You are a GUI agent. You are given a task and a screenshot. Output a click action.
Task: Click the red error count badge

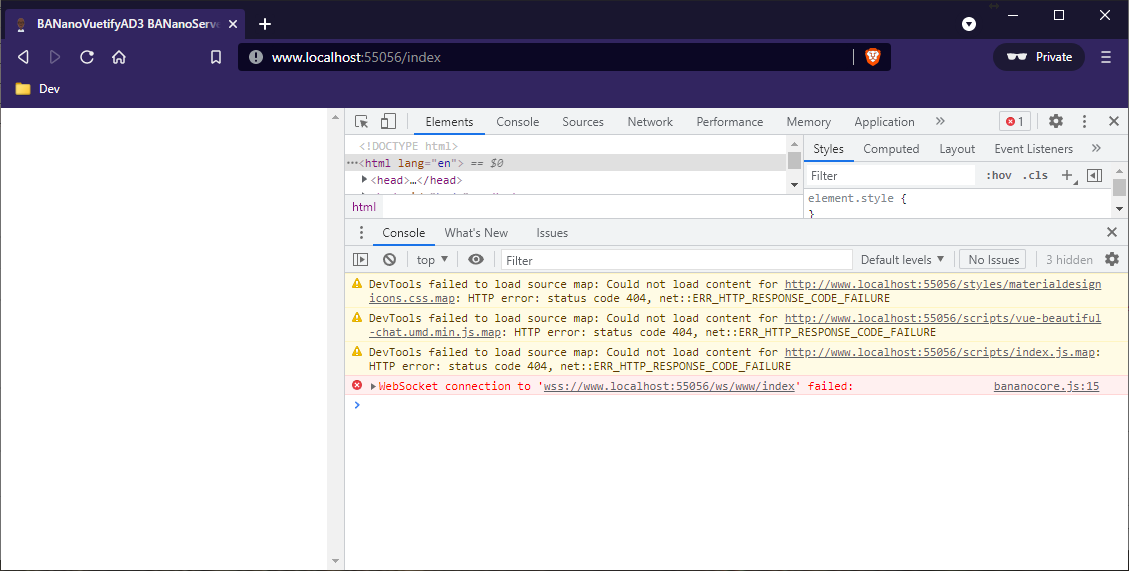click(x=1015, y=122)
